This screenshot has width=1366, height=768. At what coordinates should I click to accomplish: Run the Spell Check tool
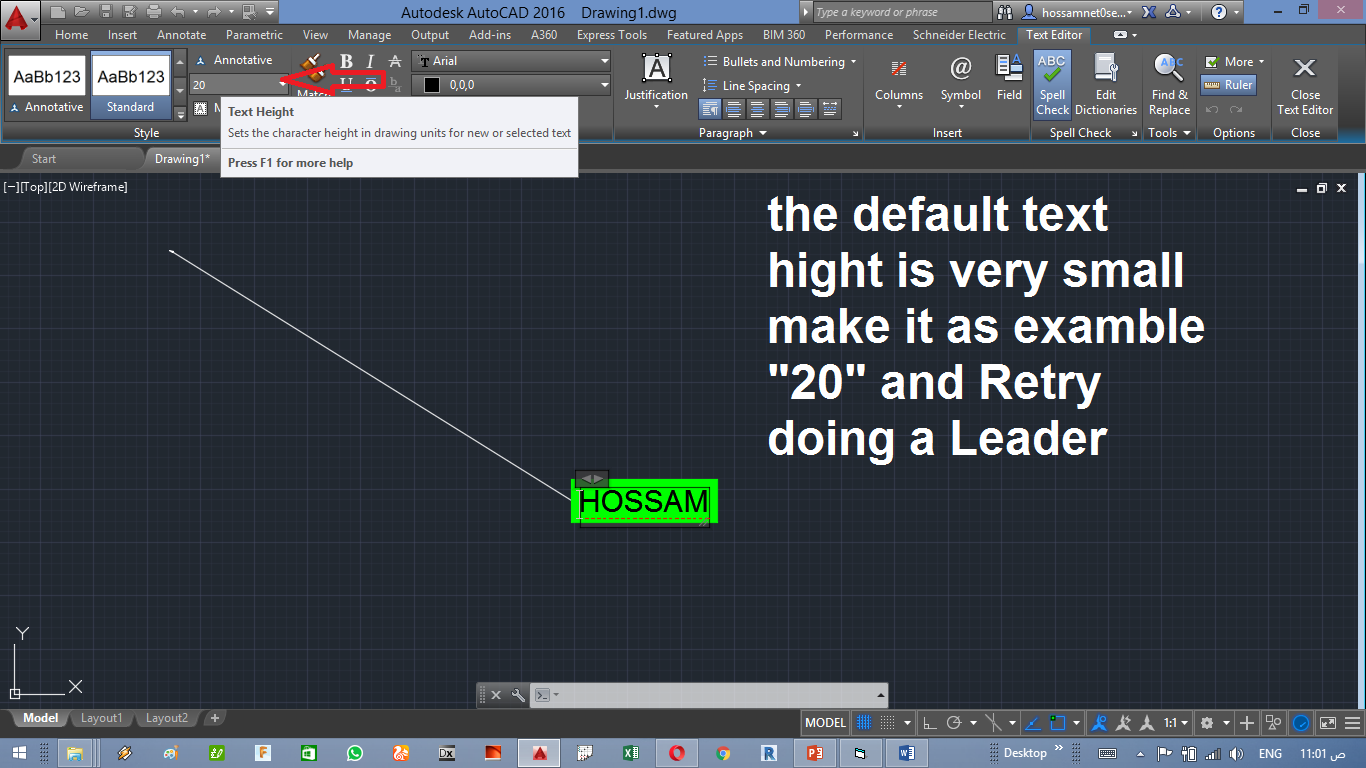click(x=1051, y=84)
